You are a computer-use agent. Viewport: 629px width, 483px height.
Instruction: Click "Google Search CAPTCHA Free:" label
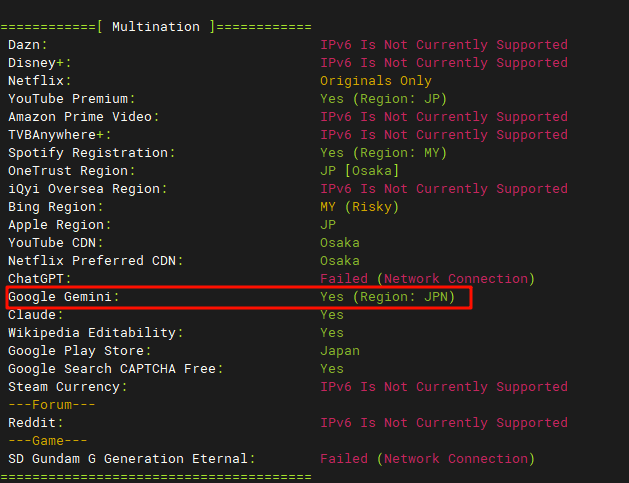point(116,369)
